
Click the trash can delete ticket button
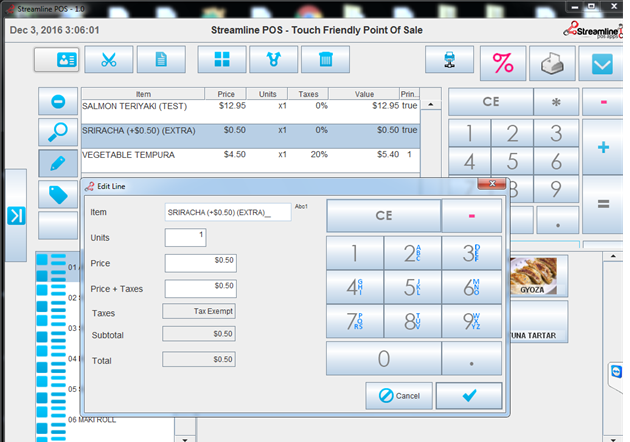pos(325,59)
